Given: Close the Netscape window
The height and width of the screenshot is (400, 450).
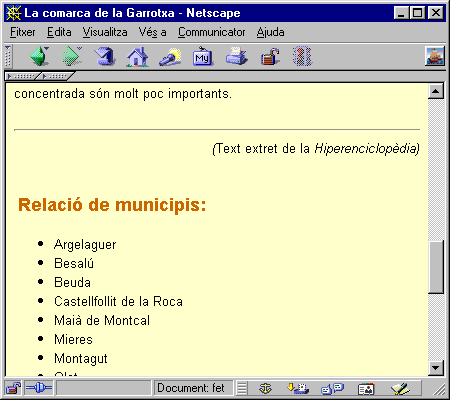Looking at the screenshot, I should [435, 13].
